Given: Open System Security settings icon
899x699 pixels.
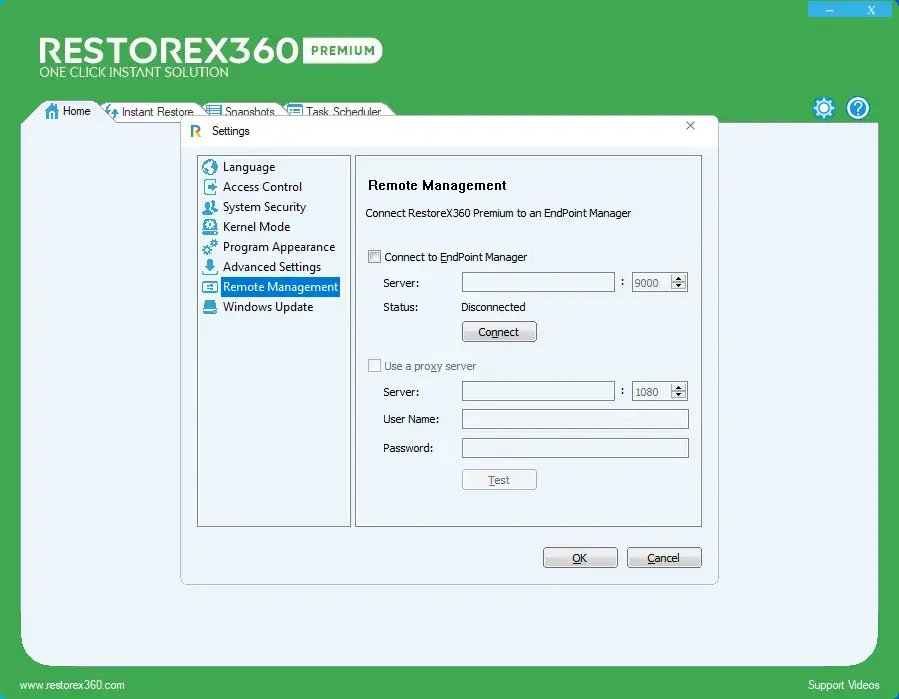Looking at the screenshot, I should 209,207.
